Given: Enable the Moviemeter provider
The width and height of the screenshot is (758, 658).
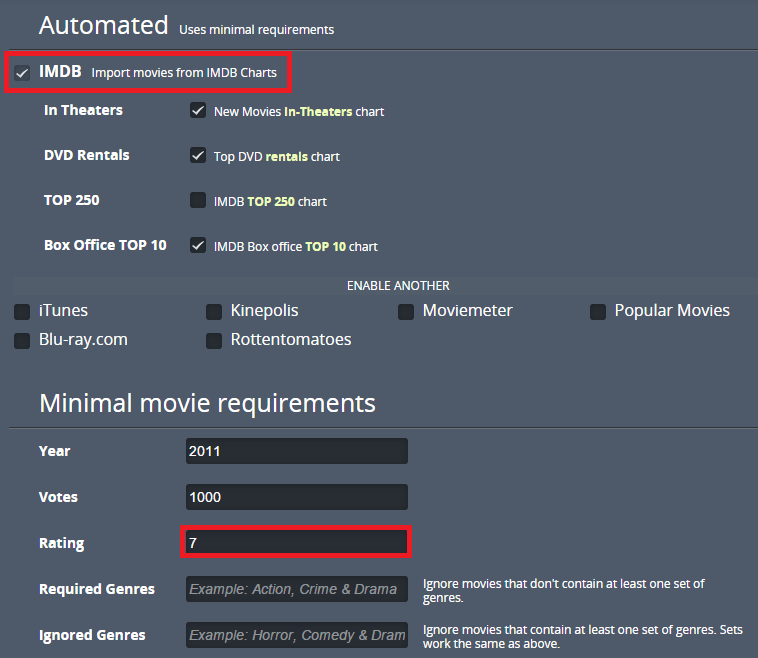Looking at the screenshot, I should pyautogui.click(x=406, y=312).
